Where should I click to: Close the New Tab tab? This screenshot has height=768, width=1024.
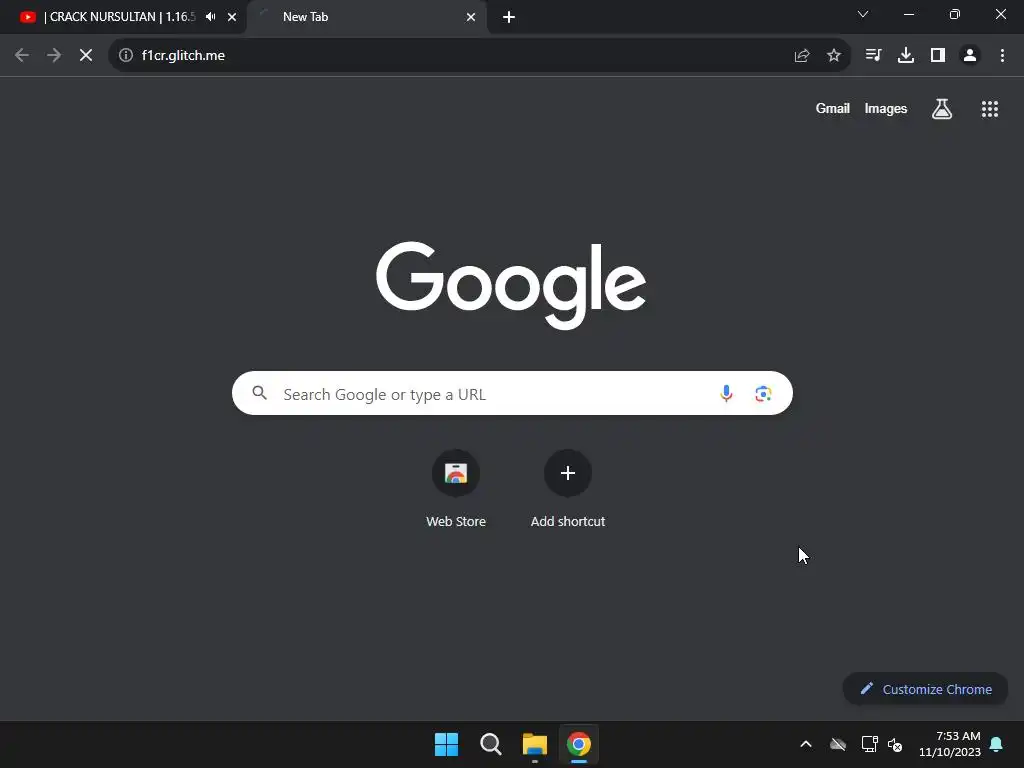click(x=471, y=17)
